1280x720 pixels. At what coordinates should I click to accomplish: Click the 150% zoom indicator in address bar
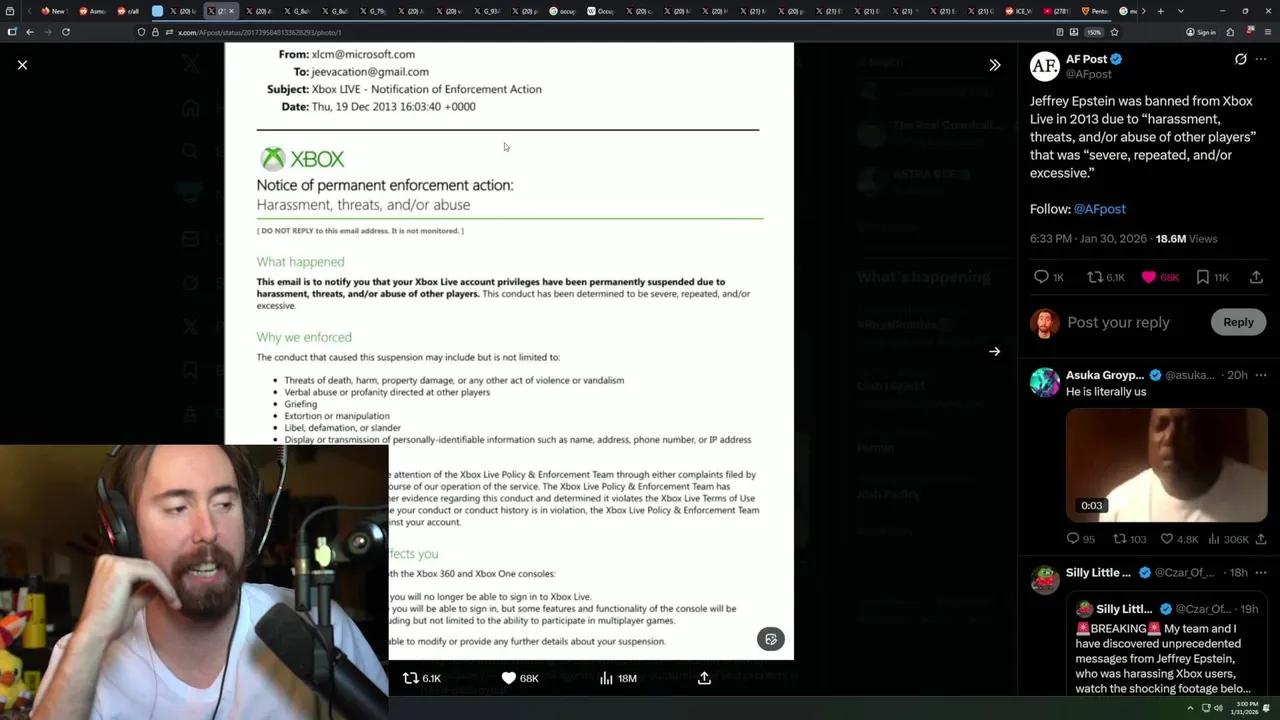(x=1094, y=32)
